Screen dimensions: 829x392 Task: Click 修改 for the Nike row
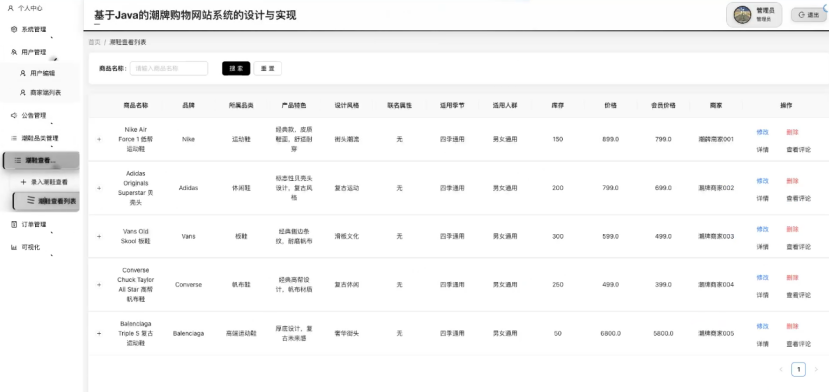(x=762, y=132)
